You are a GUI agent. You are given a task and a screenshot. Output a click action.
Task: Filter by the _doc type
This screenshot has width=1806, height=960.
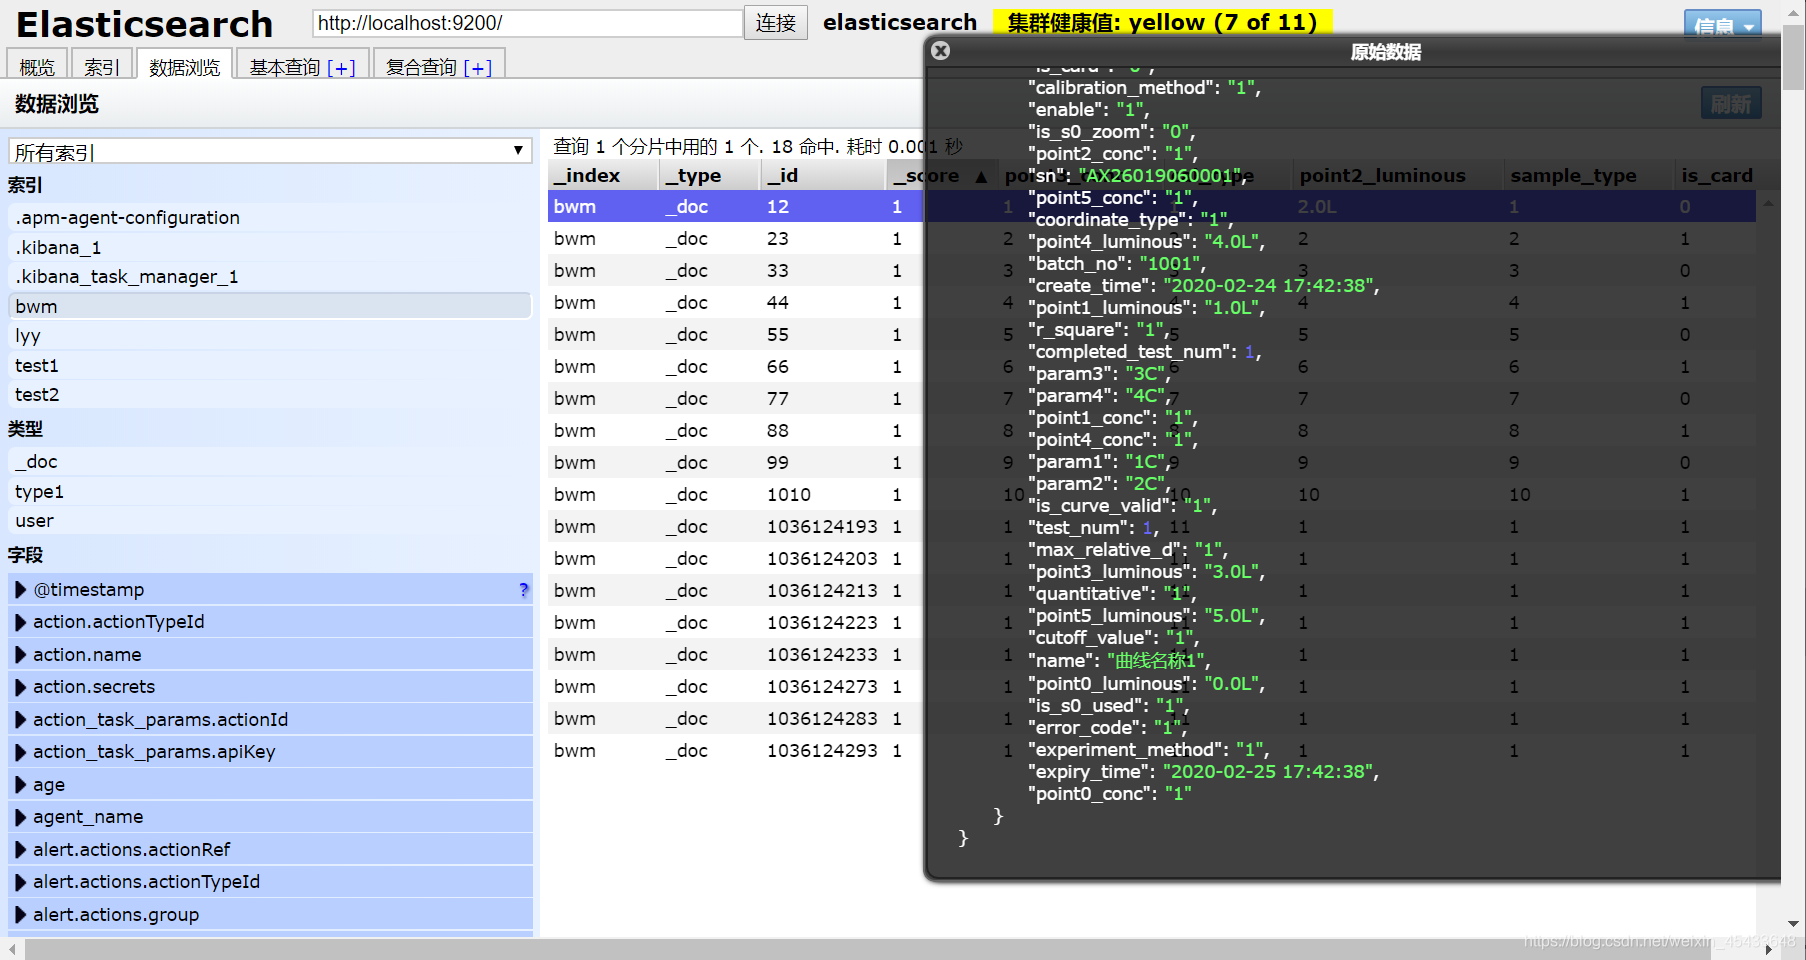coord(270,462)
